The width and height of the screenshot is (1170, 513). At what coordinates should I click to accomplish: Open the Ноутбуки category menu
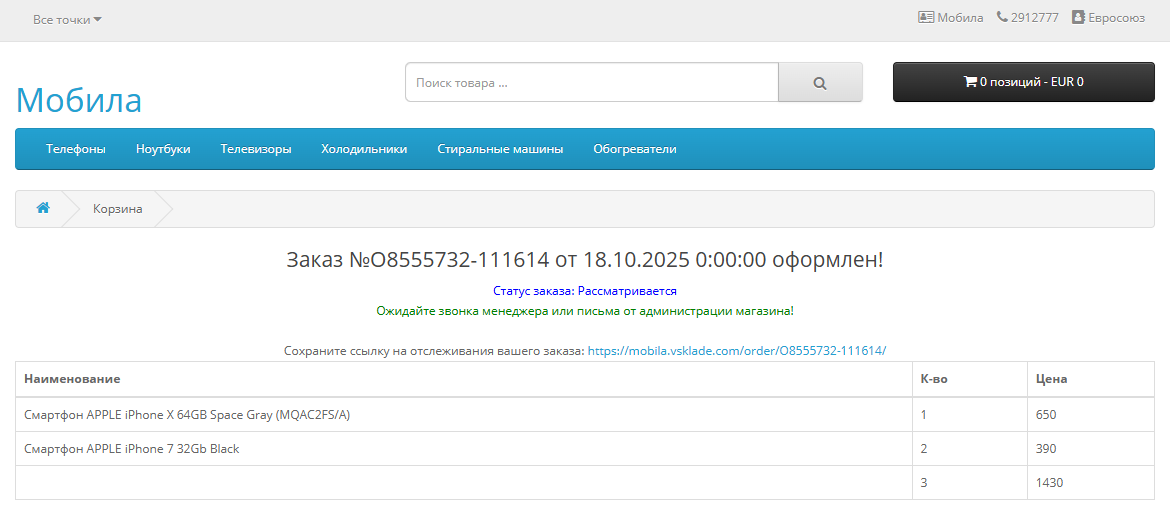tap(163, 149)
